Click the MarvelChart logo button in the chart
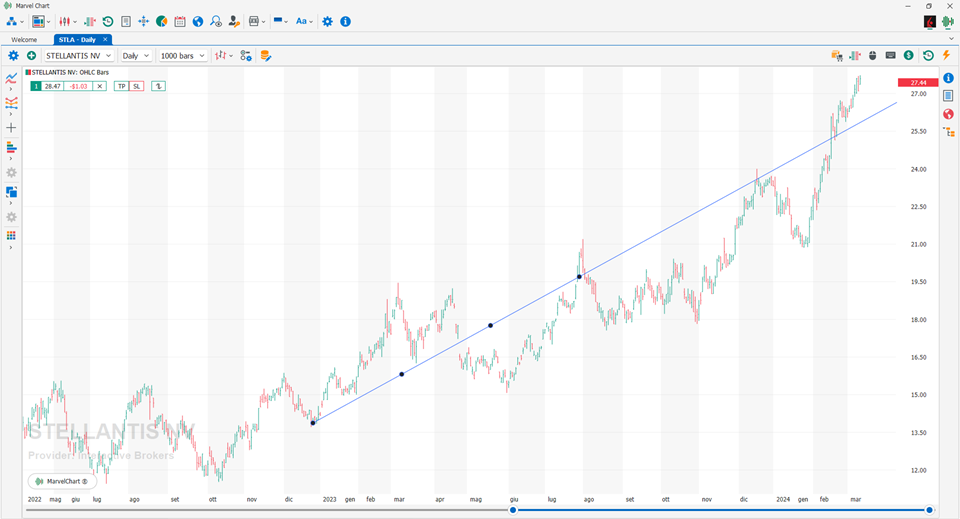960x519 pixels. [62, 482]
